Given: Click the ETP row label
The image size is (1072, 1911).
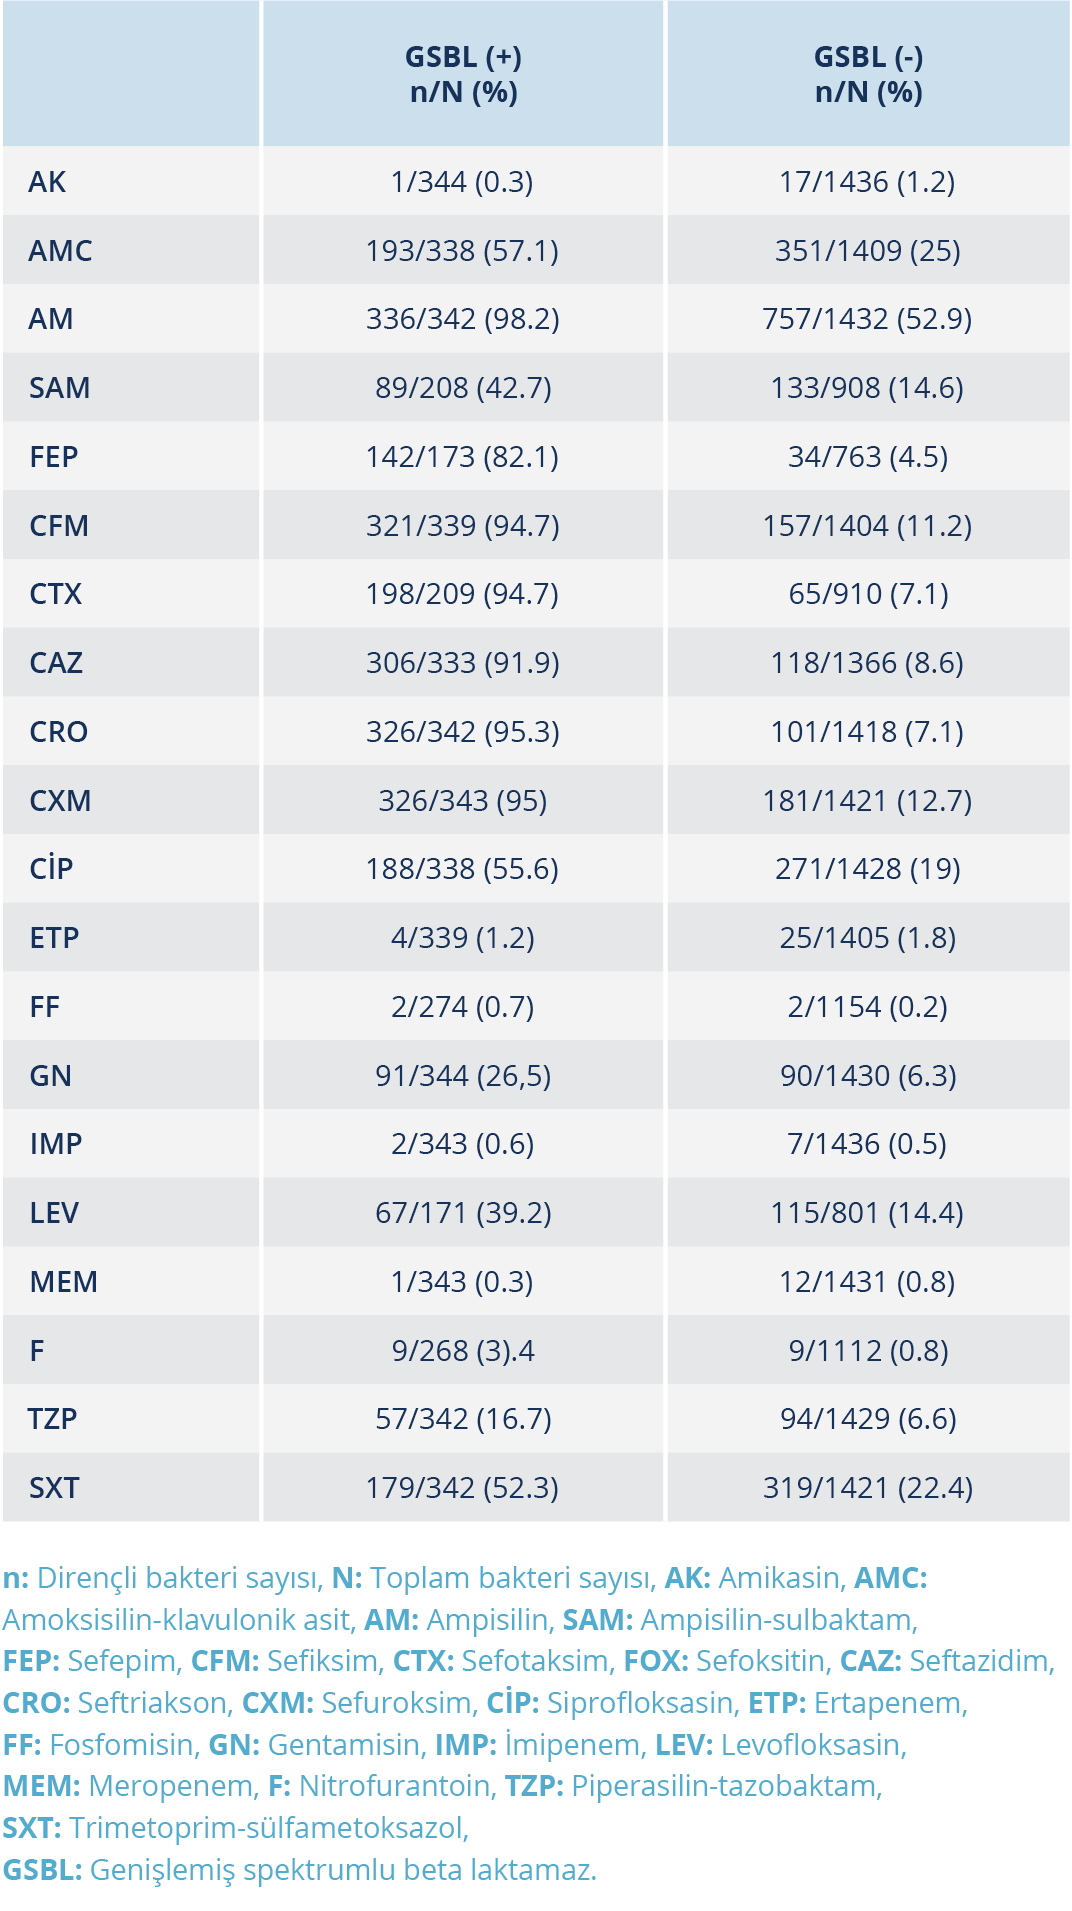Looking at the screenshot, I should point(54,938).
